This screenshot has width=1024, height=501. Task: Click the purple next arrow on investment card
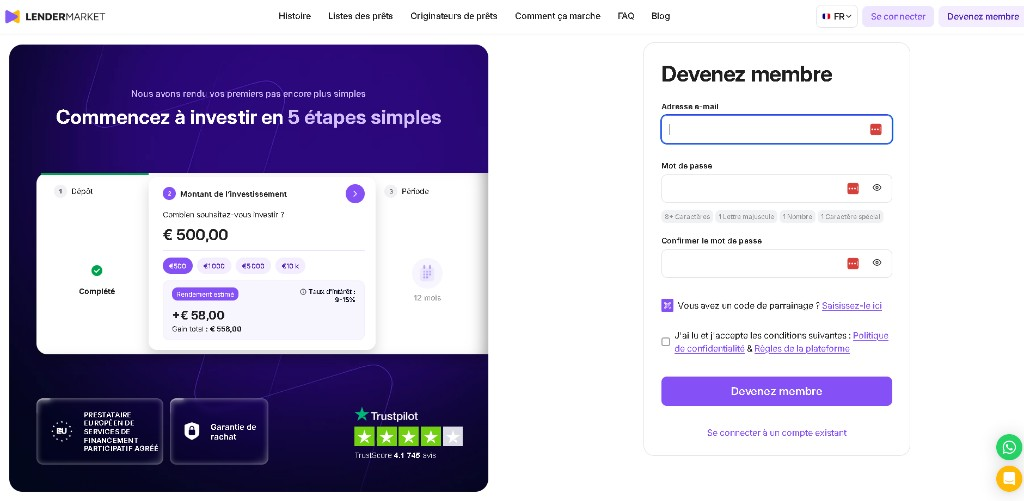click(x=355, y=193)
